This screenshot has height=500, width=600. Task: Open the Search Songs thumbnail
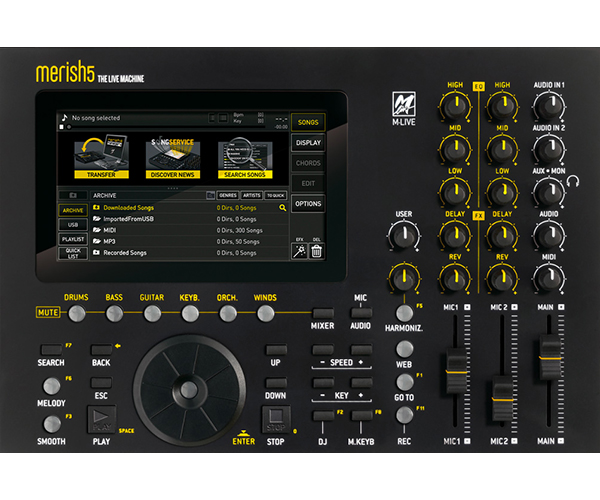coord(245,158)
